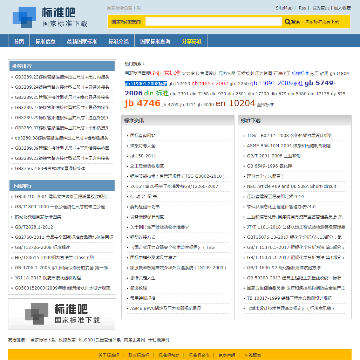Open the 'TB 10017-1999' download entry
Screen dimensions: 360x360
[x=289, y=298]
